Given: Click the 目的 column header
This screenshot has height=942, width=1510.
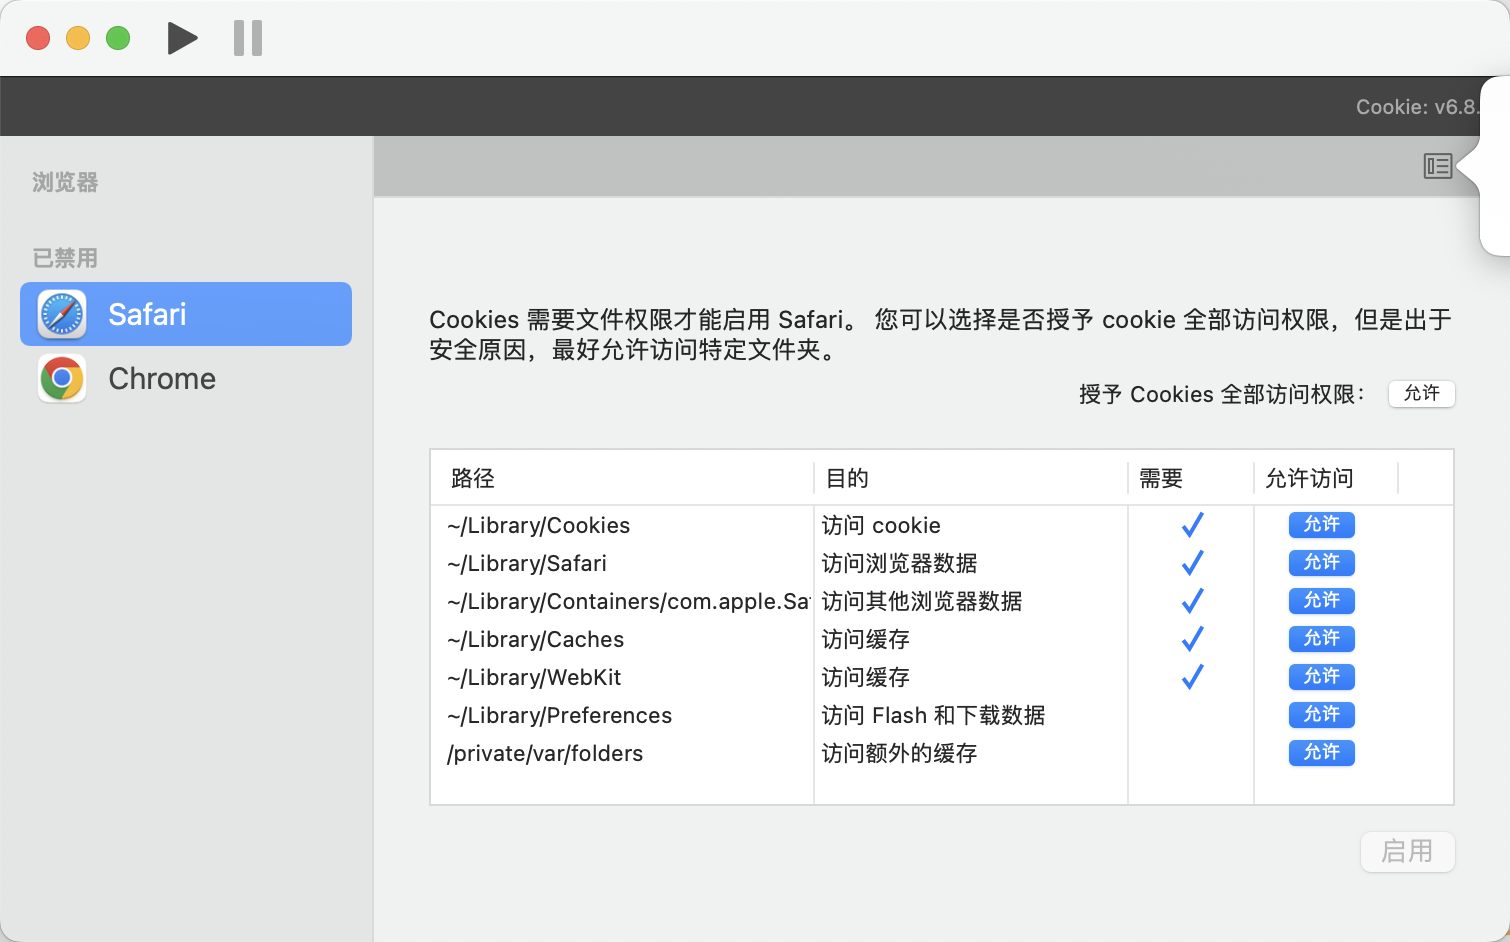Looking at the screenshot, I should coord(970,478).
